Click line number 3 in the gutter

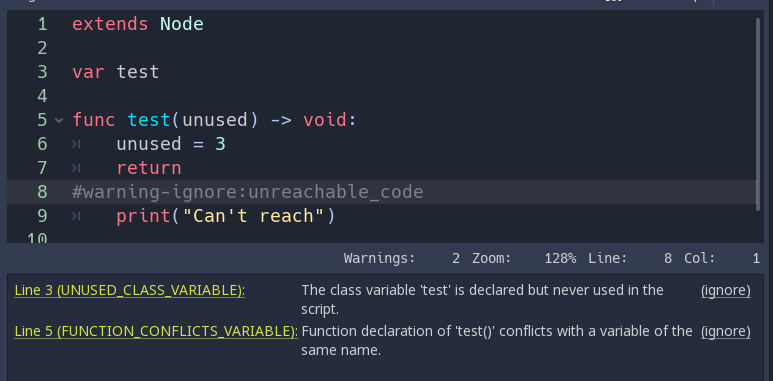point(42,72)
